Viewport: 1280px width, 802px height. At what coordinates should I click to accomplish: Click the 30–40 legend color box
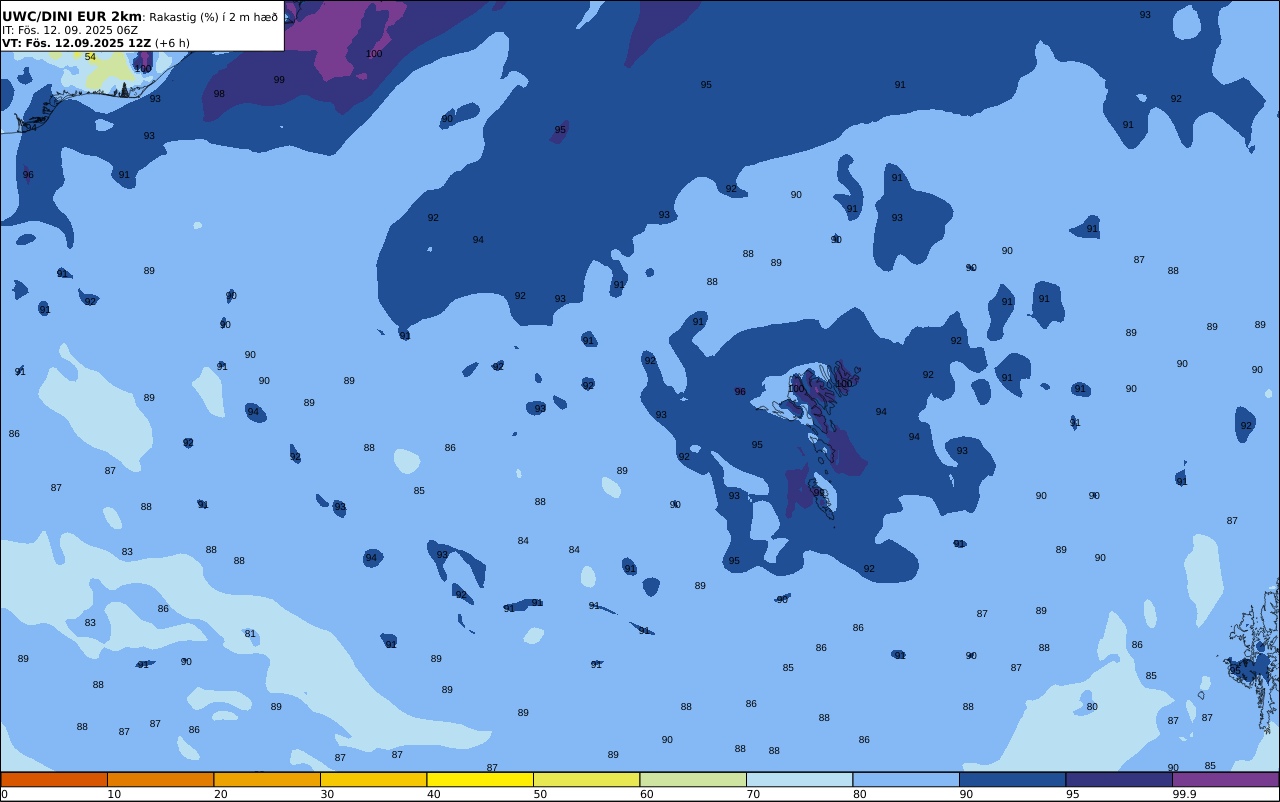pyautogui.click(x=373, y=779)
